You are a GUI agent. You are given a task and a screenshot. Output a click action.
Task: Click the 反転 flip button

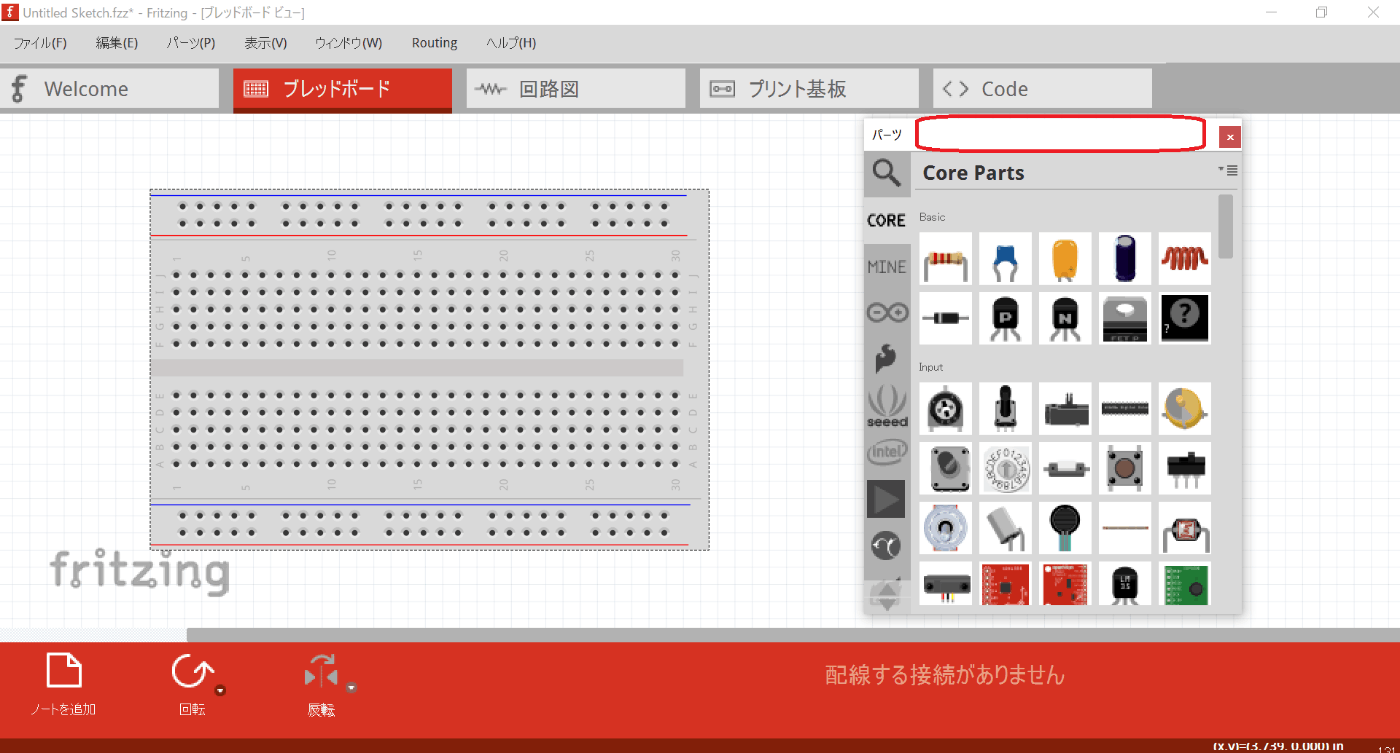321,685
